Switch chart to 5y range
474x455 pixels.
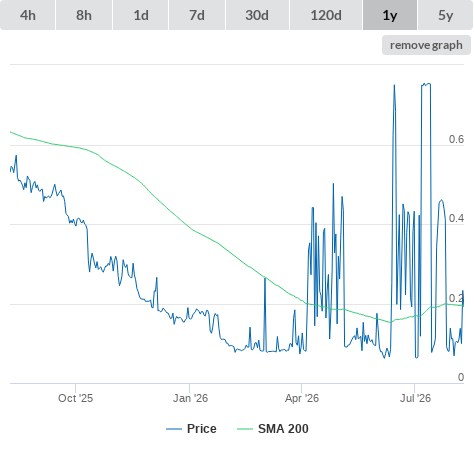(446, 15)
